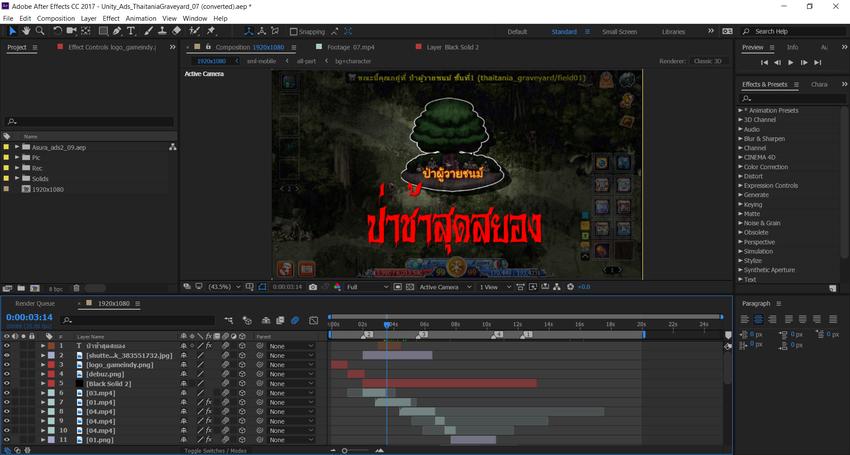Select the Pan Behind anchor point tool

click(86, 31)
